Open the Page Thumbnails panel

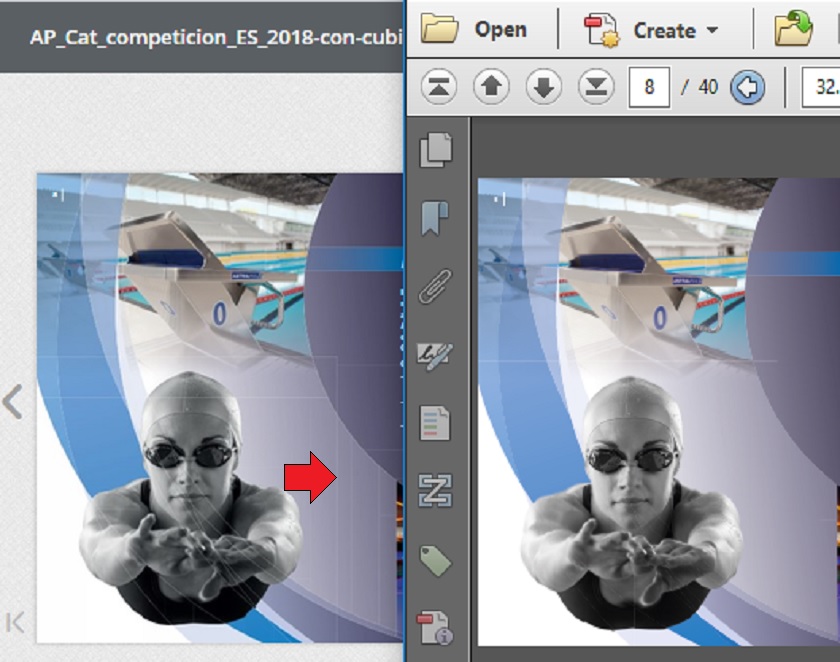click(436, 150)
